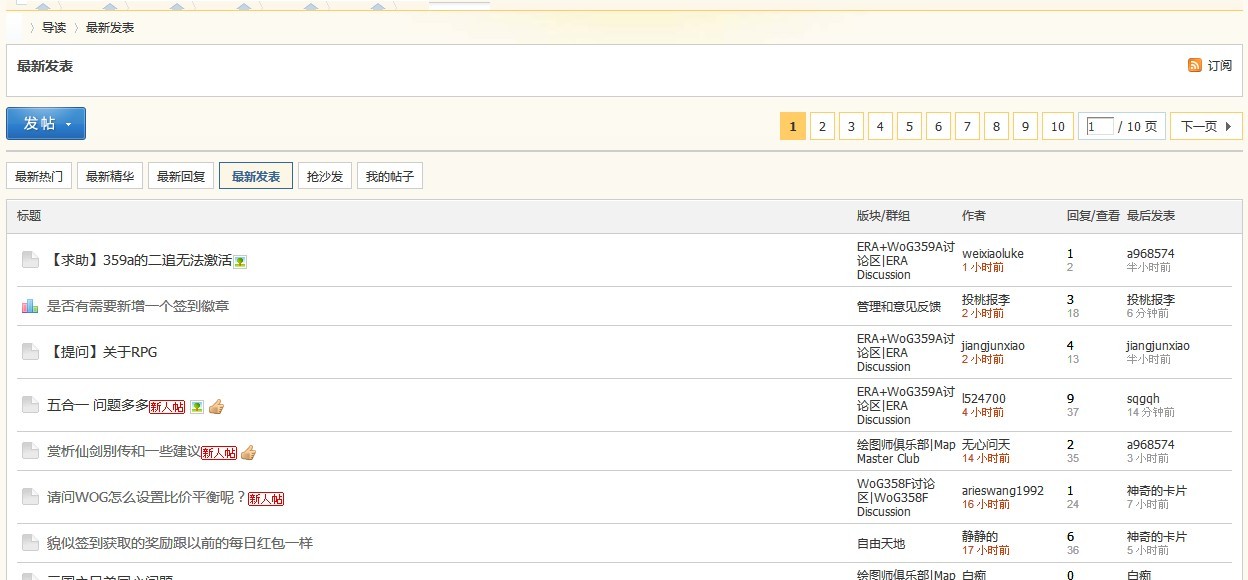
Task: Open thread 是否有需要新增一个签到徽章
Action: click(x=138, y=306)
